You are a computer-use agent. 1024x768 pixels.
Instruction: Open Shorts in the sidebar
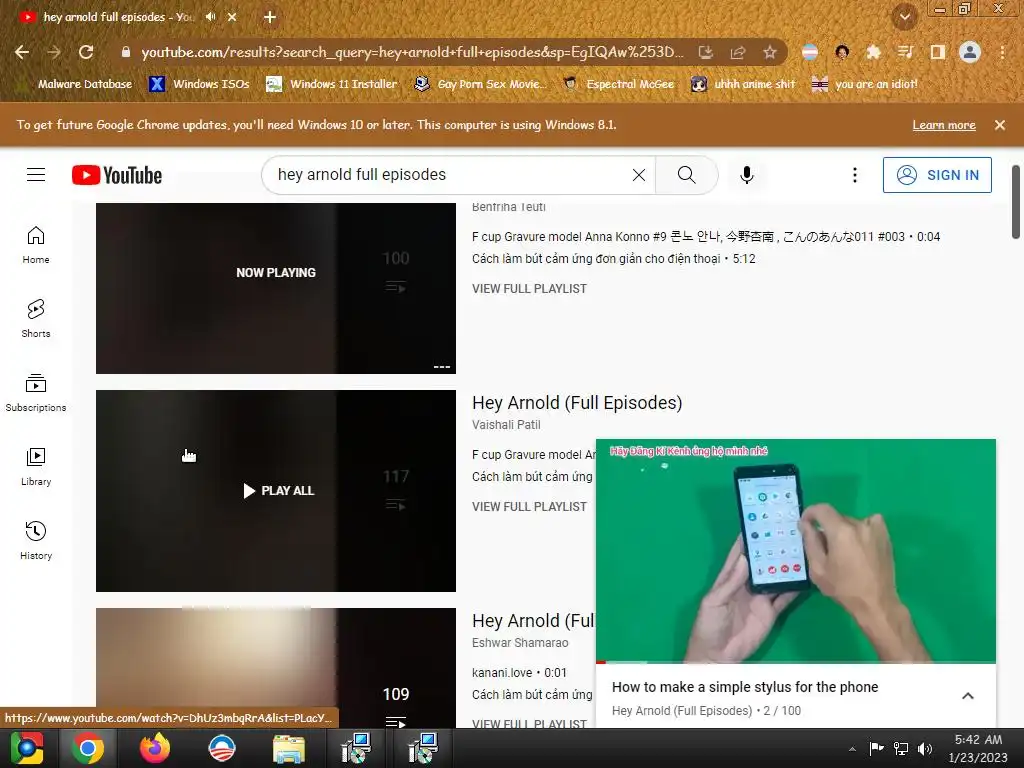click(x=36, y=319)
